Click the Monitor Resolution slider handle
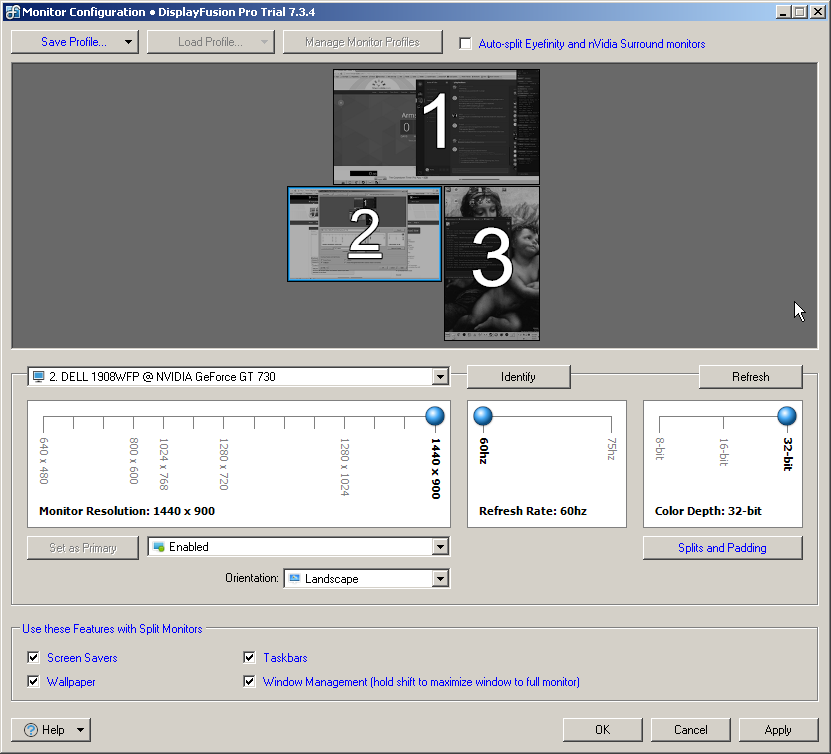 point(434,416)
